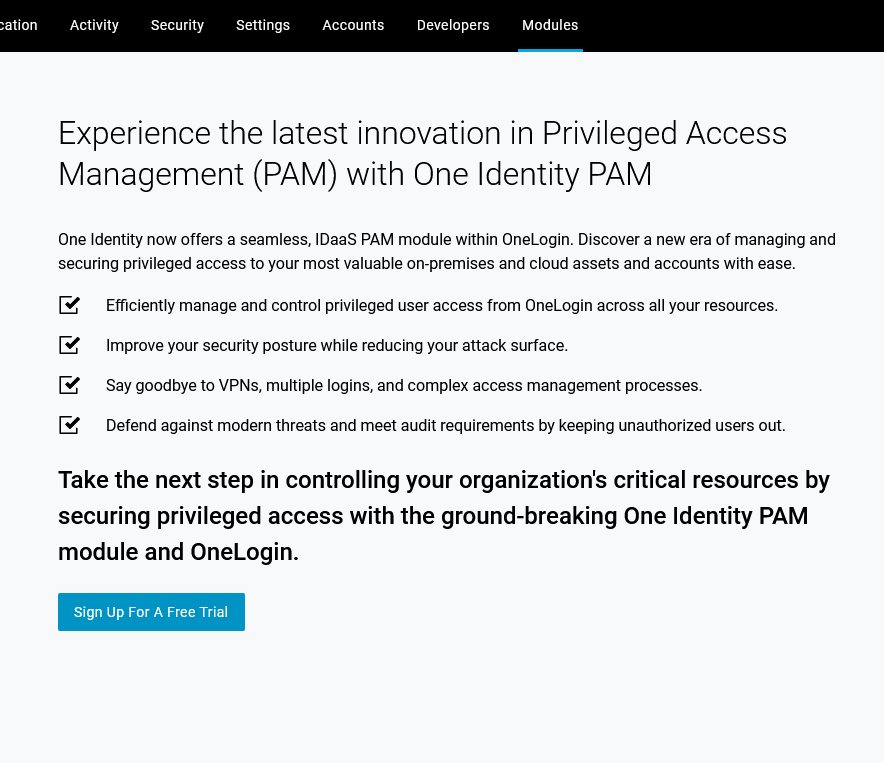
Task: Select the Modules tab
Action: [x=550, y=25]
